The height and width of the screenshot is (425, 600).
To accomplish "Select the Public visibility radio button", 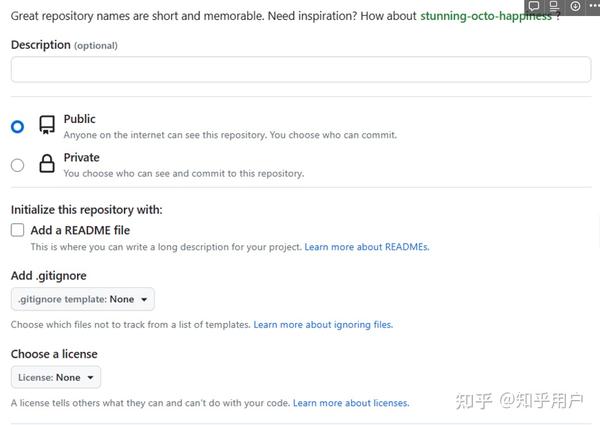I will tap(18, 127).
